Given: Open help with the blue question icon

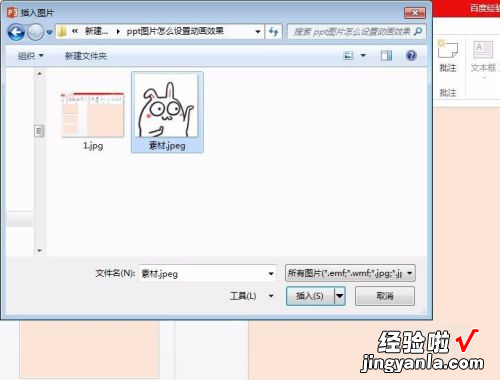Looking at the screenshot, I should [411, 55].
